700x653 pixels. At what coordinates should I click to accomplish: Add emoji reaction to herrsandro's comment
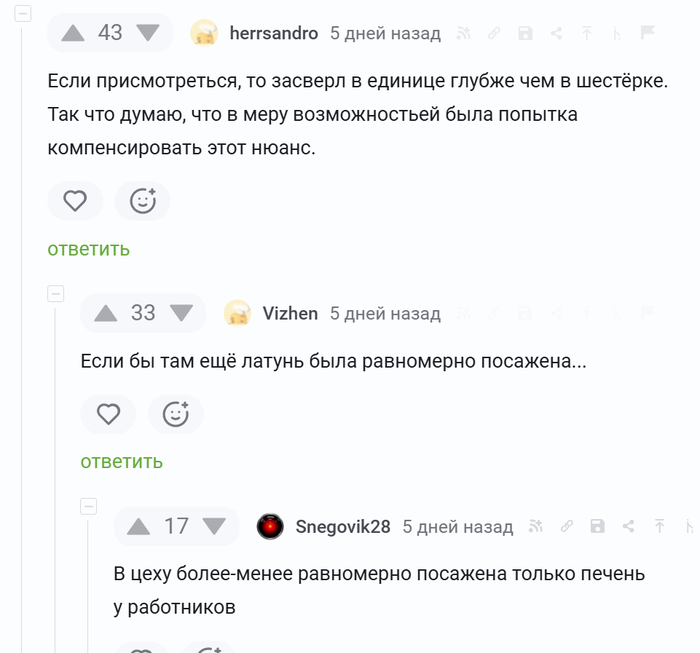tap(142, 201)
